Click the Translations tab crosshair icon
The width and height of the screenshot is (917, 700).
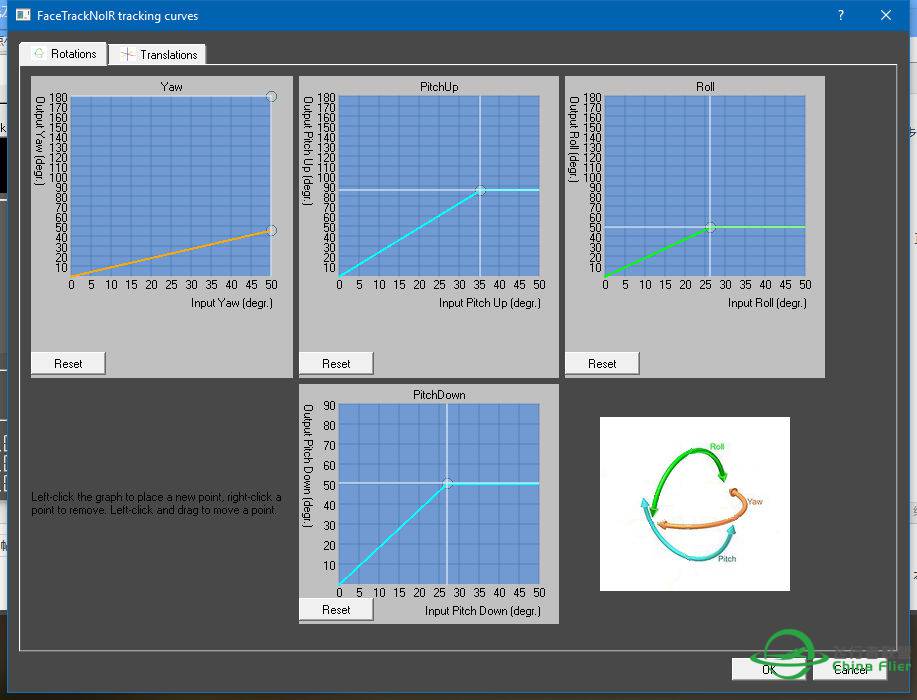[x=127, y=54]
